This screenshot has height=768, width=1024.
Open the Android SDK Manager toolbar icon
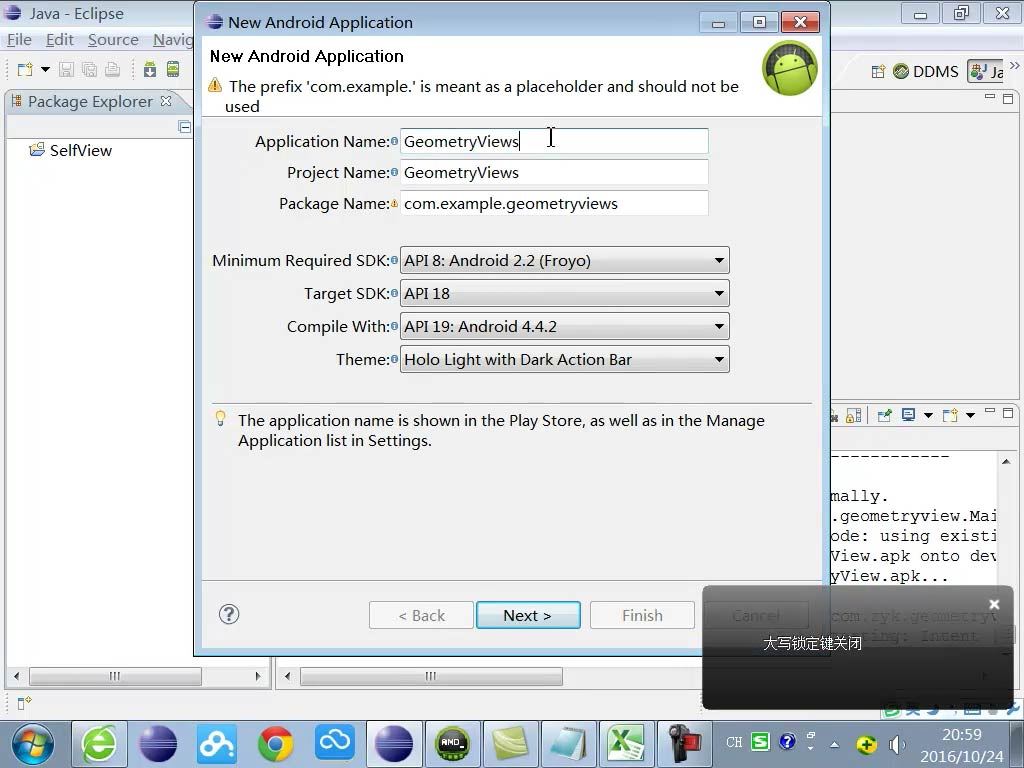click(150, 69)
